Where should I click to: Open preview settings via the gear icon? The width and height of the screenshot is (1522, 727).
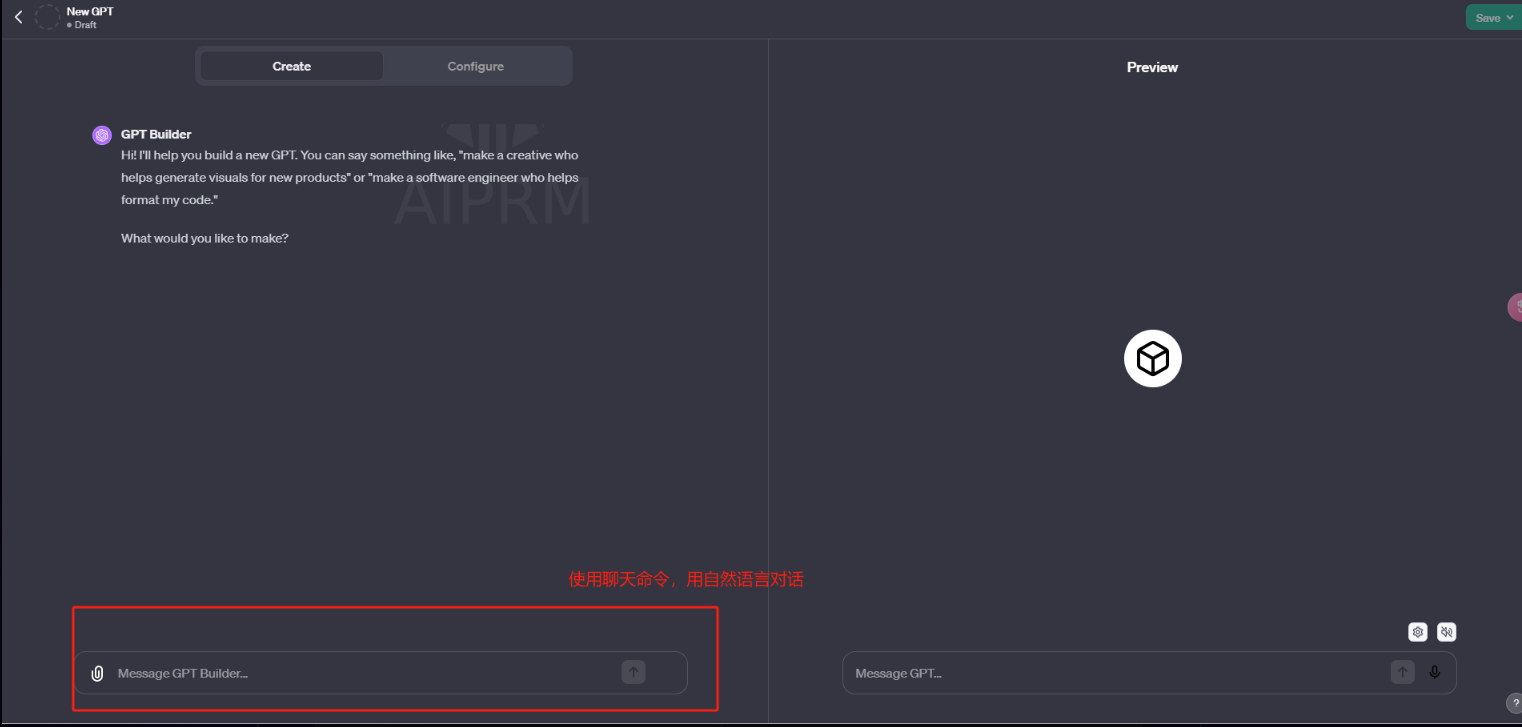[x=1417, y=632]
